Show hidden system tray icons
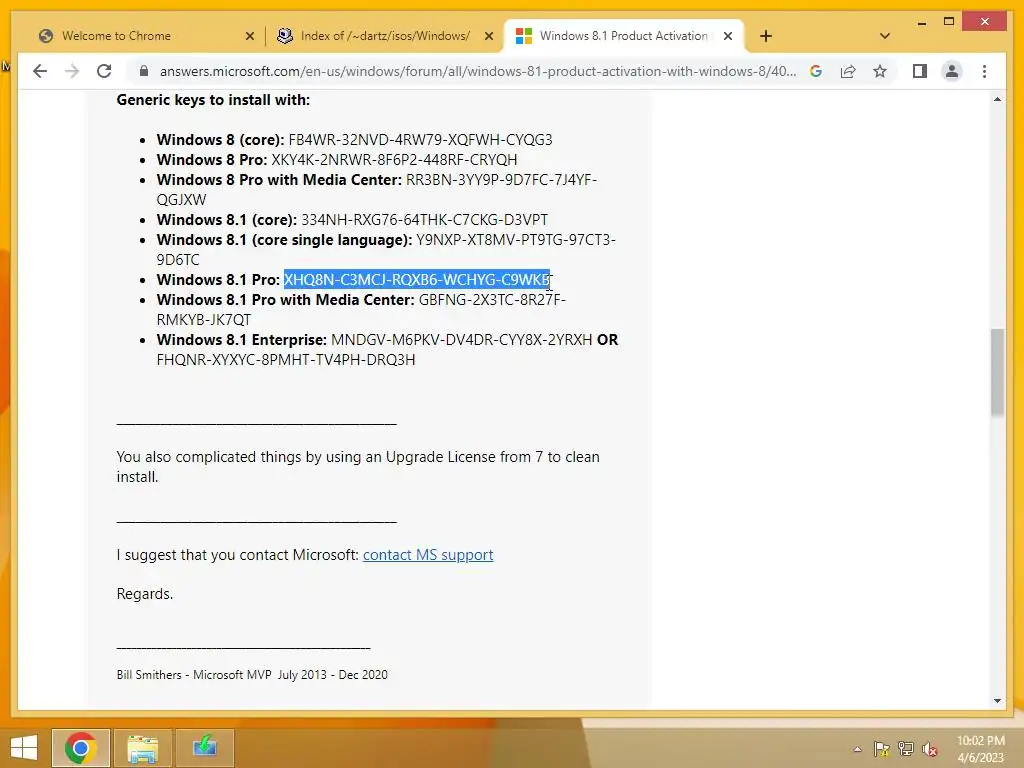Image resolution: width=1024 pixels, height=768 pixels. [x=857, y=749]
